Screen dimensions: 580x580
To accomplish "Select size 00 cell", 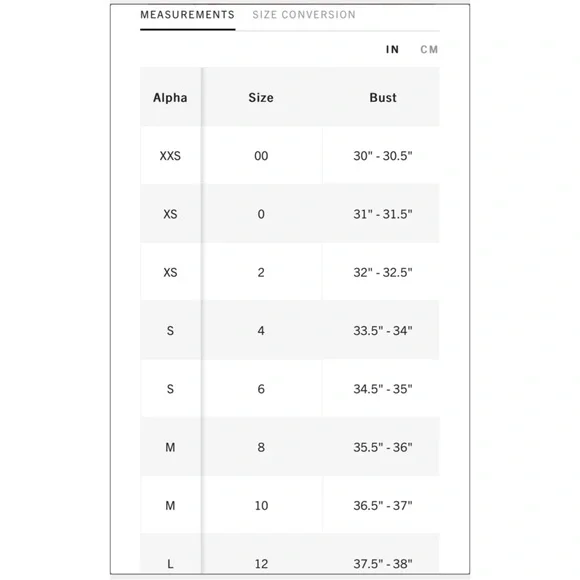I will point(261,156).
